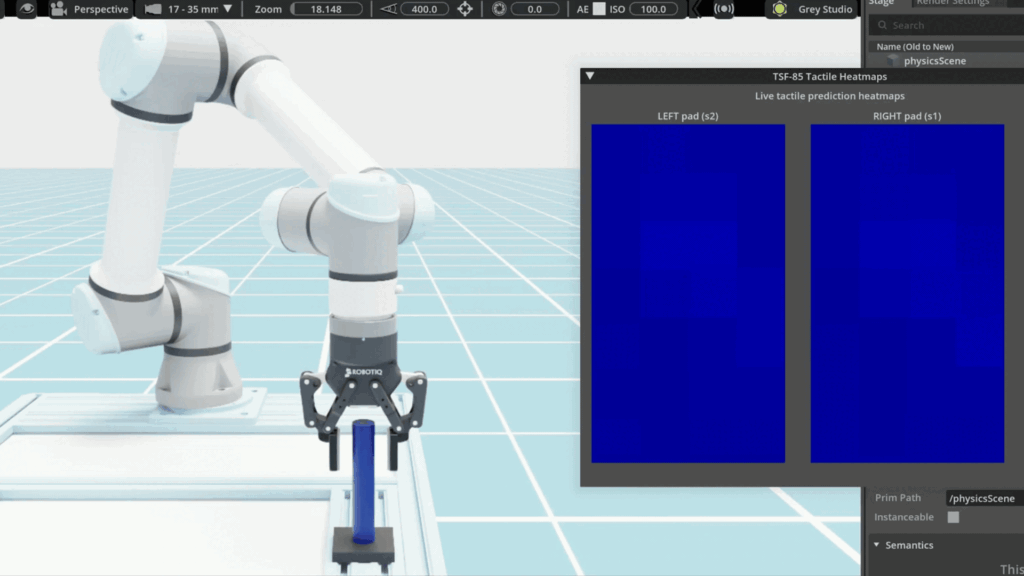Open the Grey Studio lighting menu

tap(825, 9)
